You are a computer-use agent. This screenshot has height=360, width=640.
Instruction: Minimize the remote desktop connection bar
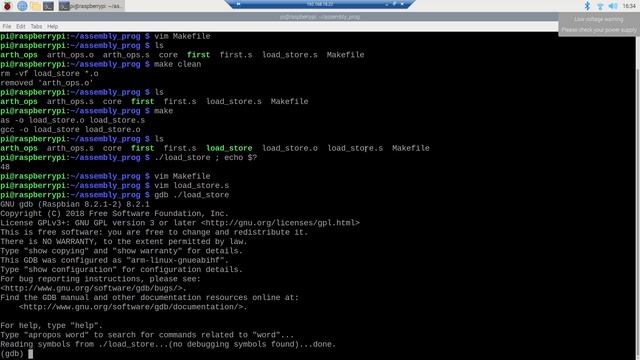386,4
